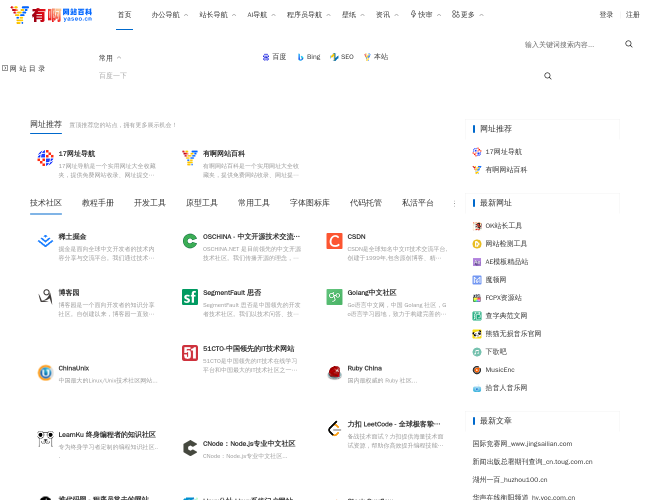Viewport: 650px width, 500px height.
Task: Open the SegmentFault sf icon
Action: 190,297
